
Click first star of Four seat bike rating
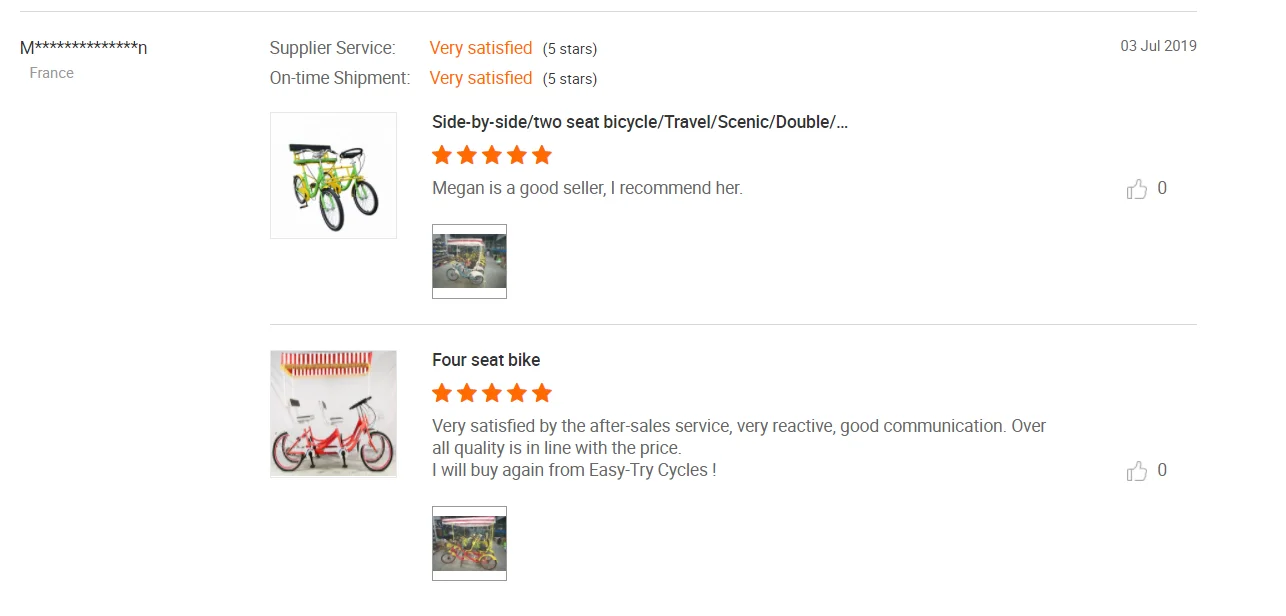[x=442, y=393]
